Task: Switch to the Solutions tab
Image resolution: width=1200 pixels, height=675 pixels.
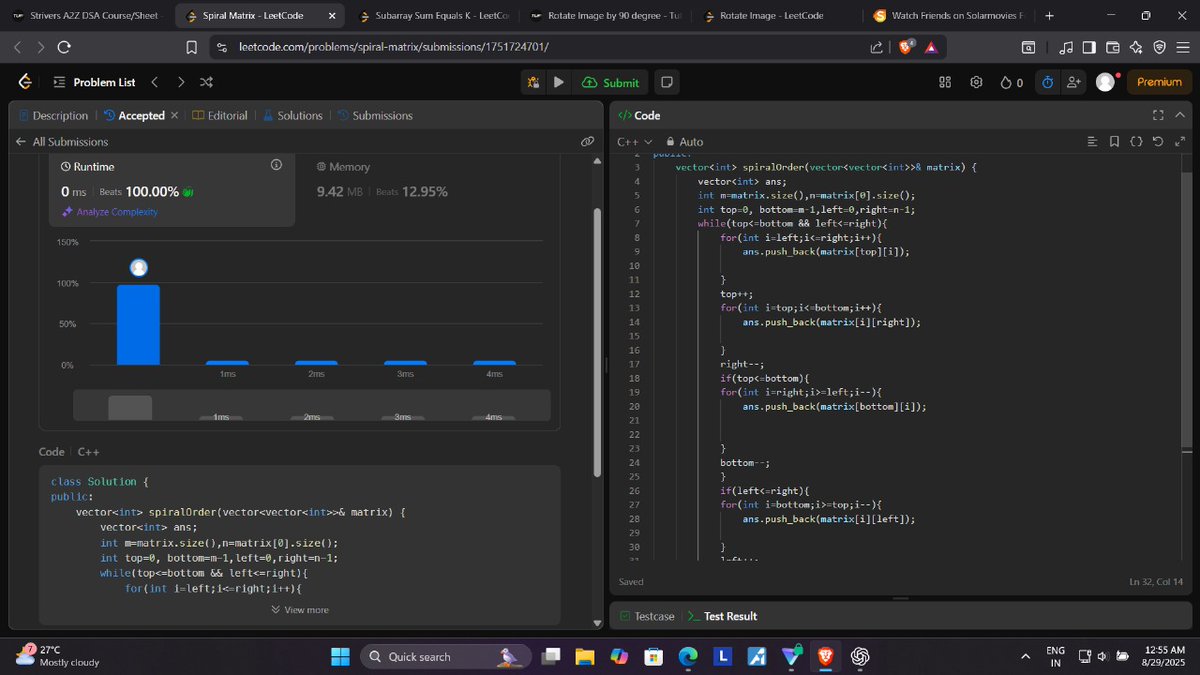Action: point(292,116)
